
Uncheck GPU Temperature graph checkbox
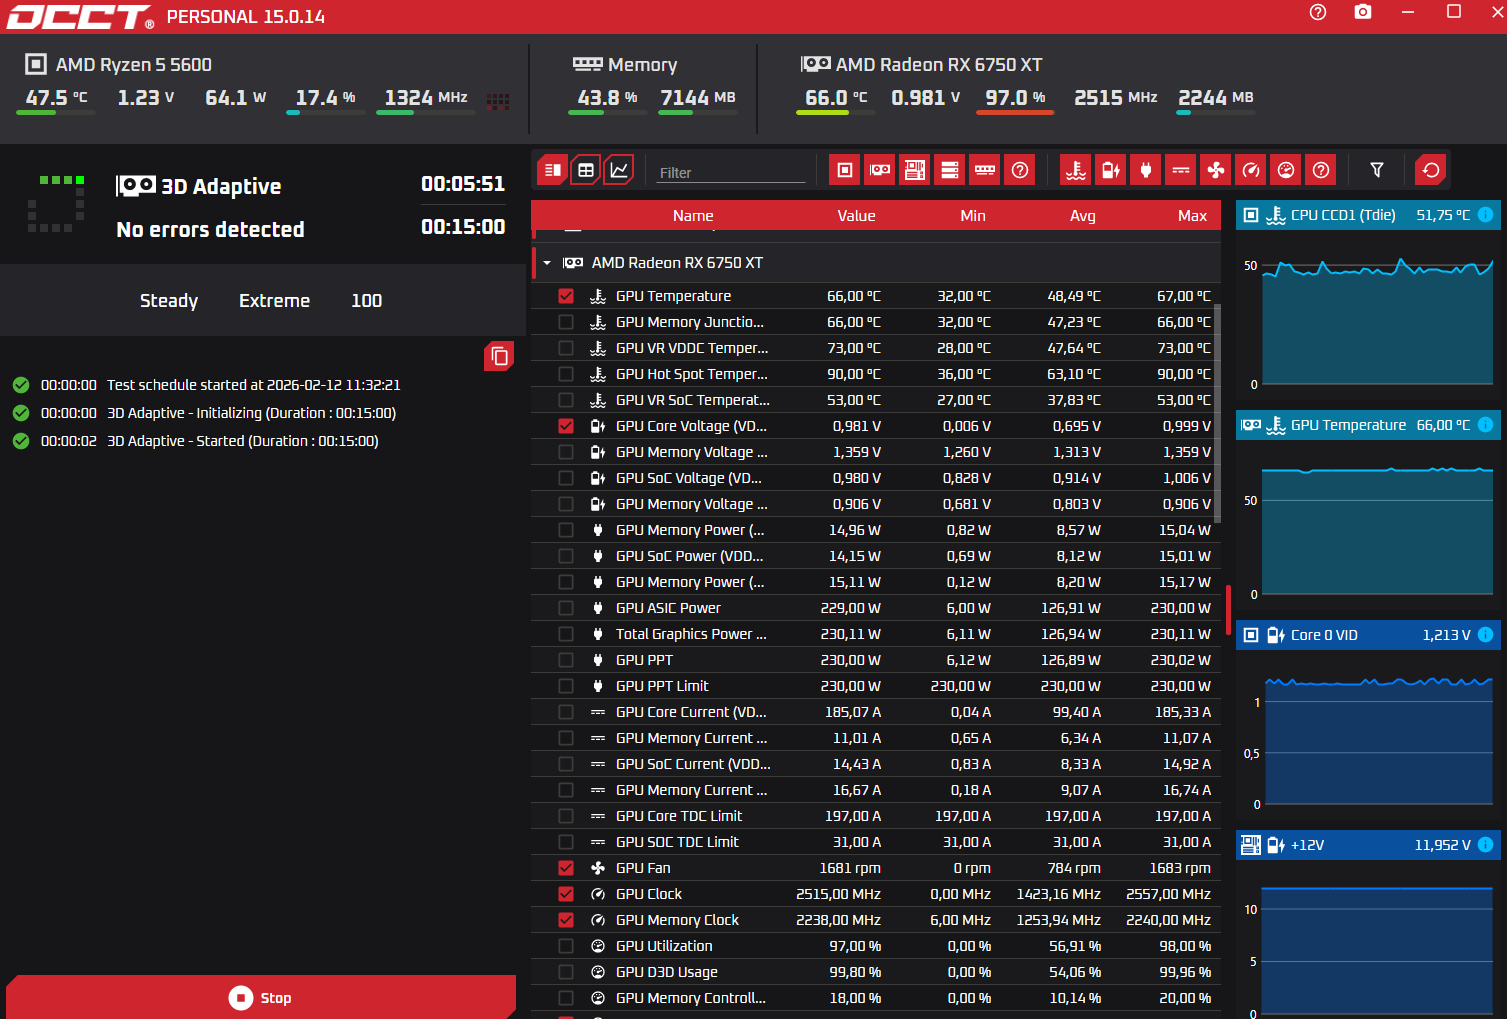566,296
